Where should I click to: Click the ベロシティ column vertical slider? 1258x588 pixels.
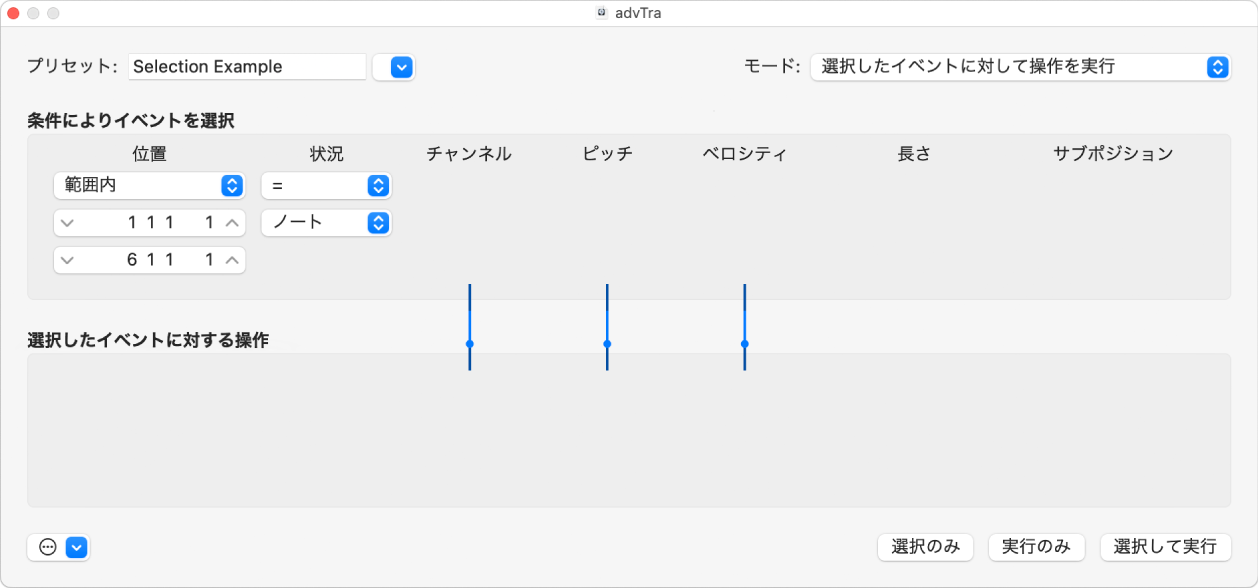coord(744,345)
